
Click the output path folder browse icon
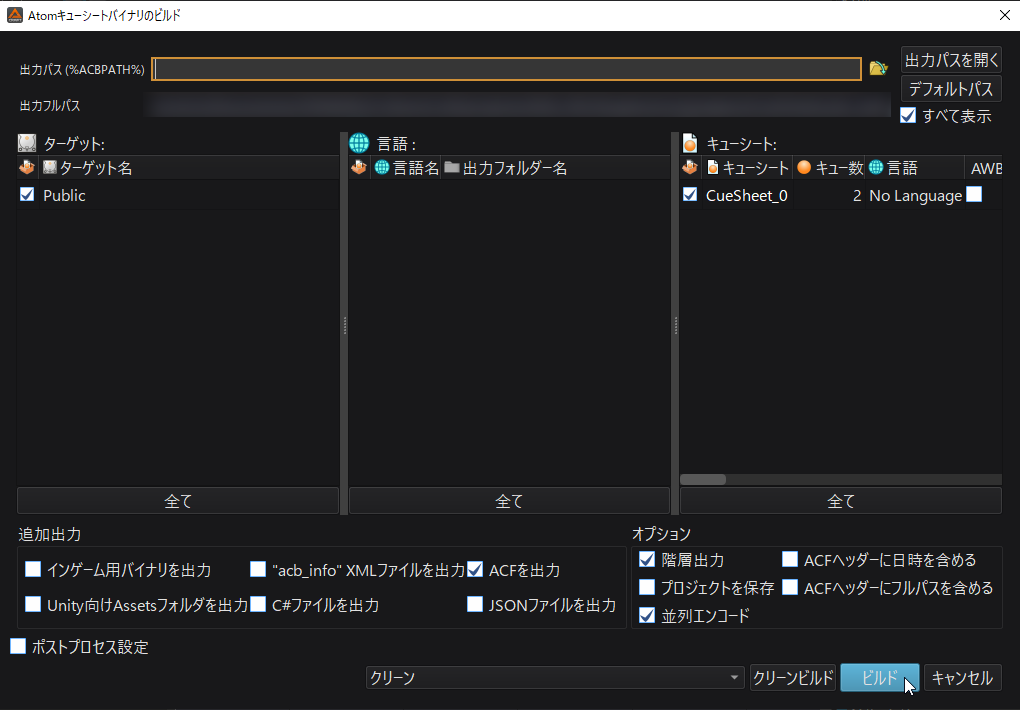[x=878, y=68]
